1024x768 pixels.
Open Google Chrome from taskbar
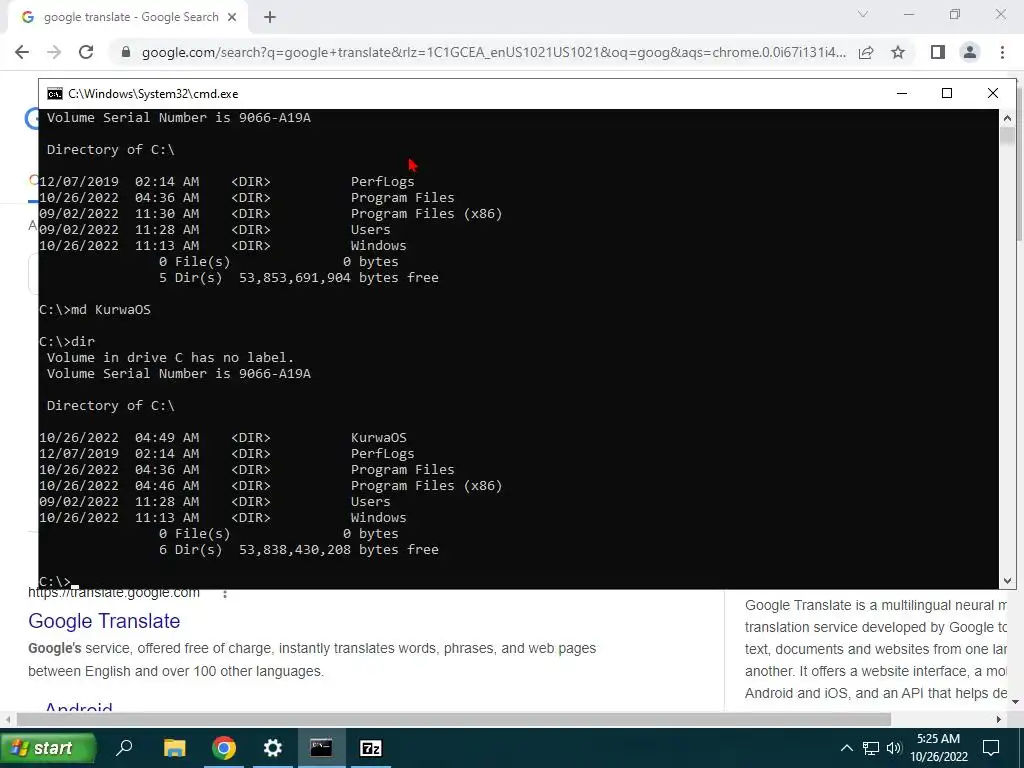tap(223, 748)
